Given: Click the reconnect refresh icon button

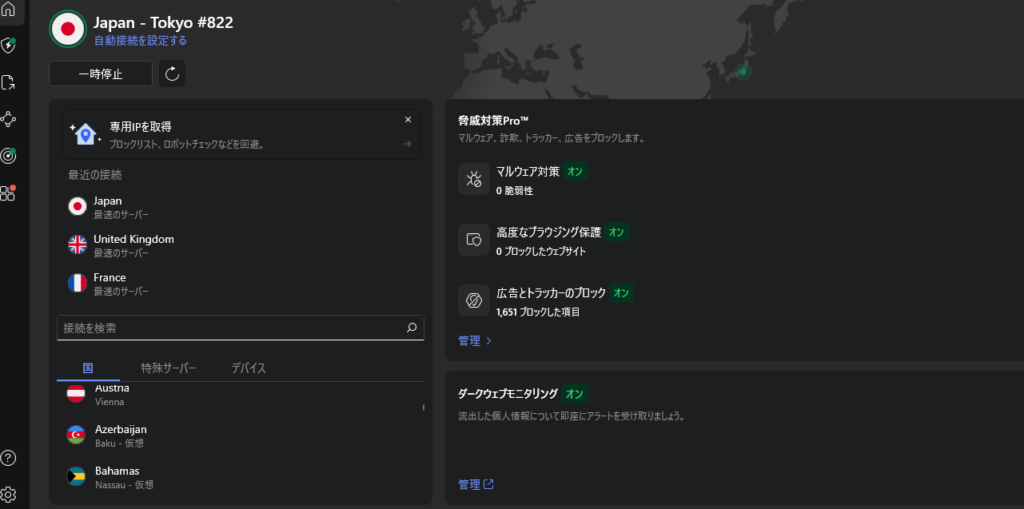Looking at the screenshot, I should coord(172,74).
